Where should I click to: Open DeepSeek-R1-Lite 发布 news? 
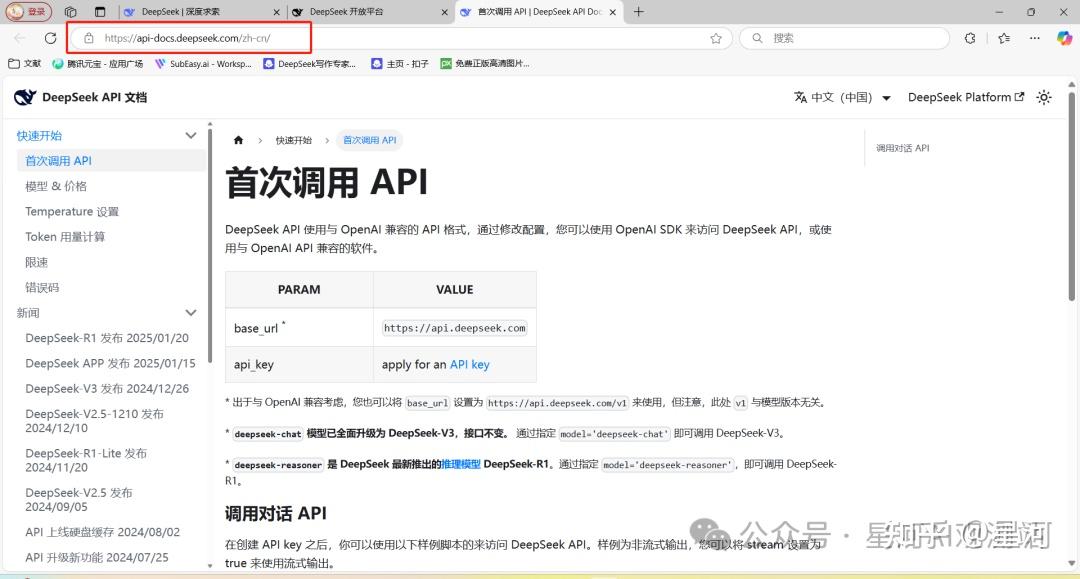coord(86,460)
